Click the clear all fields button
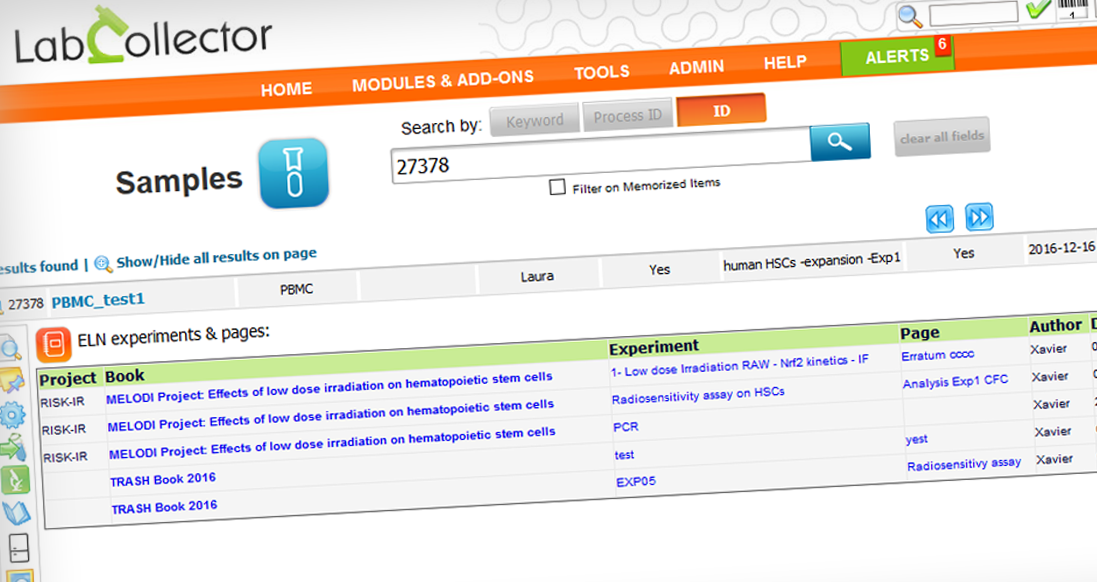Image resolution: width=1097 pixels, height=582 pixels. [x=942, y=136]
